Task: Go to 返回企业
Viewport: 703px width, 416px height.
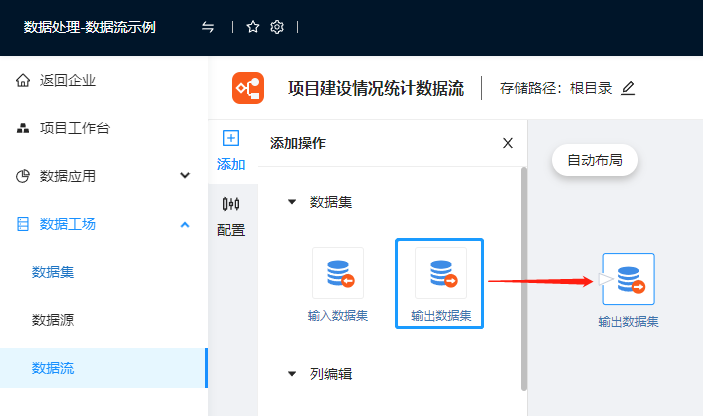Action: click(68, 80)
